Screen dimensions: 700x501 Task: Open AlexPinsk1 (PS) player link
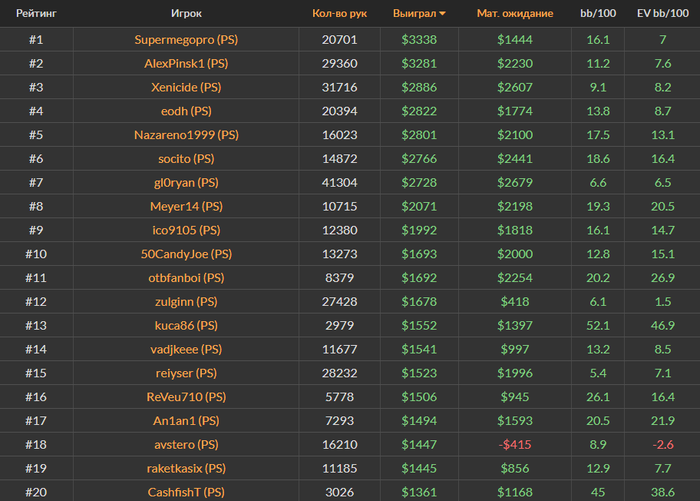pos(186,63)
